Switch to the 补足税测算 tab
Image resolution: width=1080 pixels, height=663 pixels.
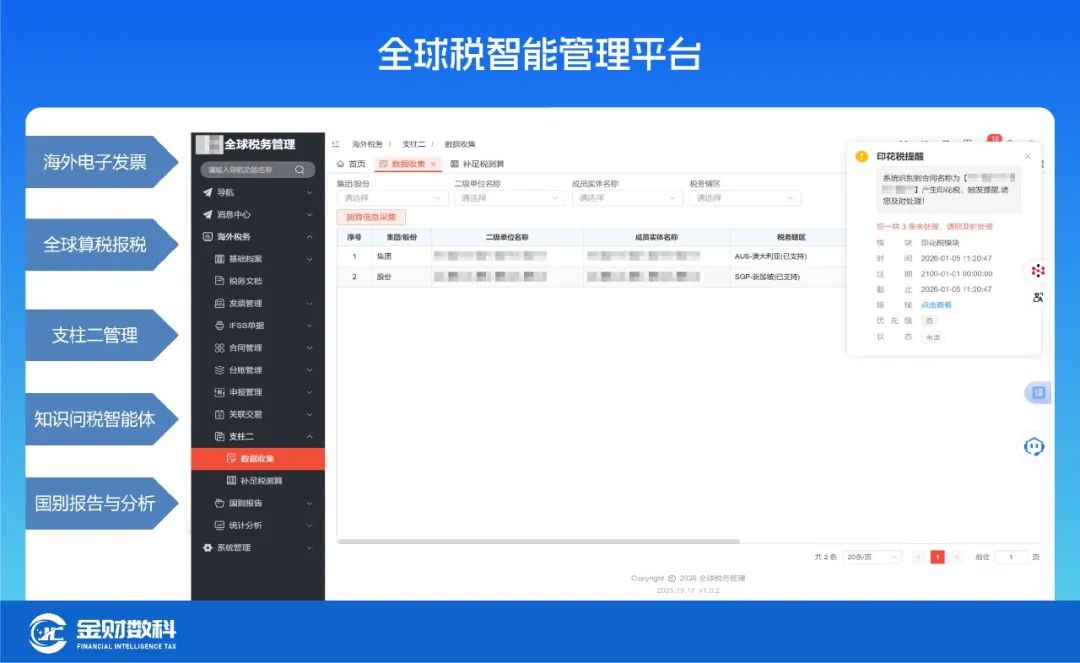point(477,164)
